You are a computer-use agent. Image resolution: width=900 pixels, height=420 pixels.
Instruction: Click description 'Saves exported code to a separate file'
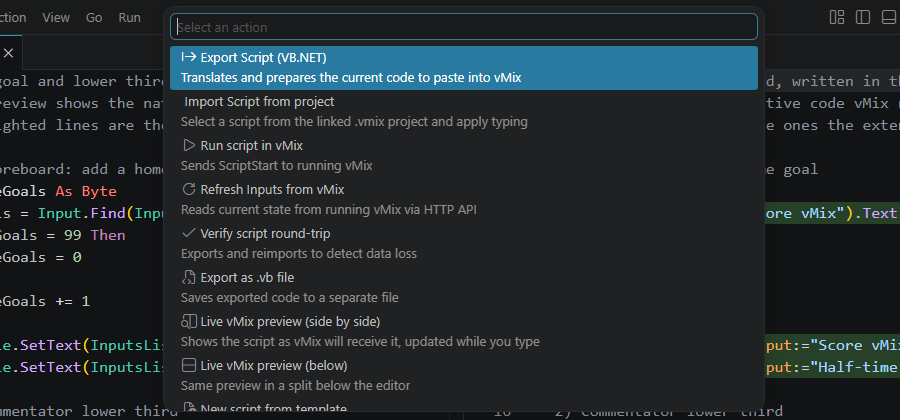point(290,298)
